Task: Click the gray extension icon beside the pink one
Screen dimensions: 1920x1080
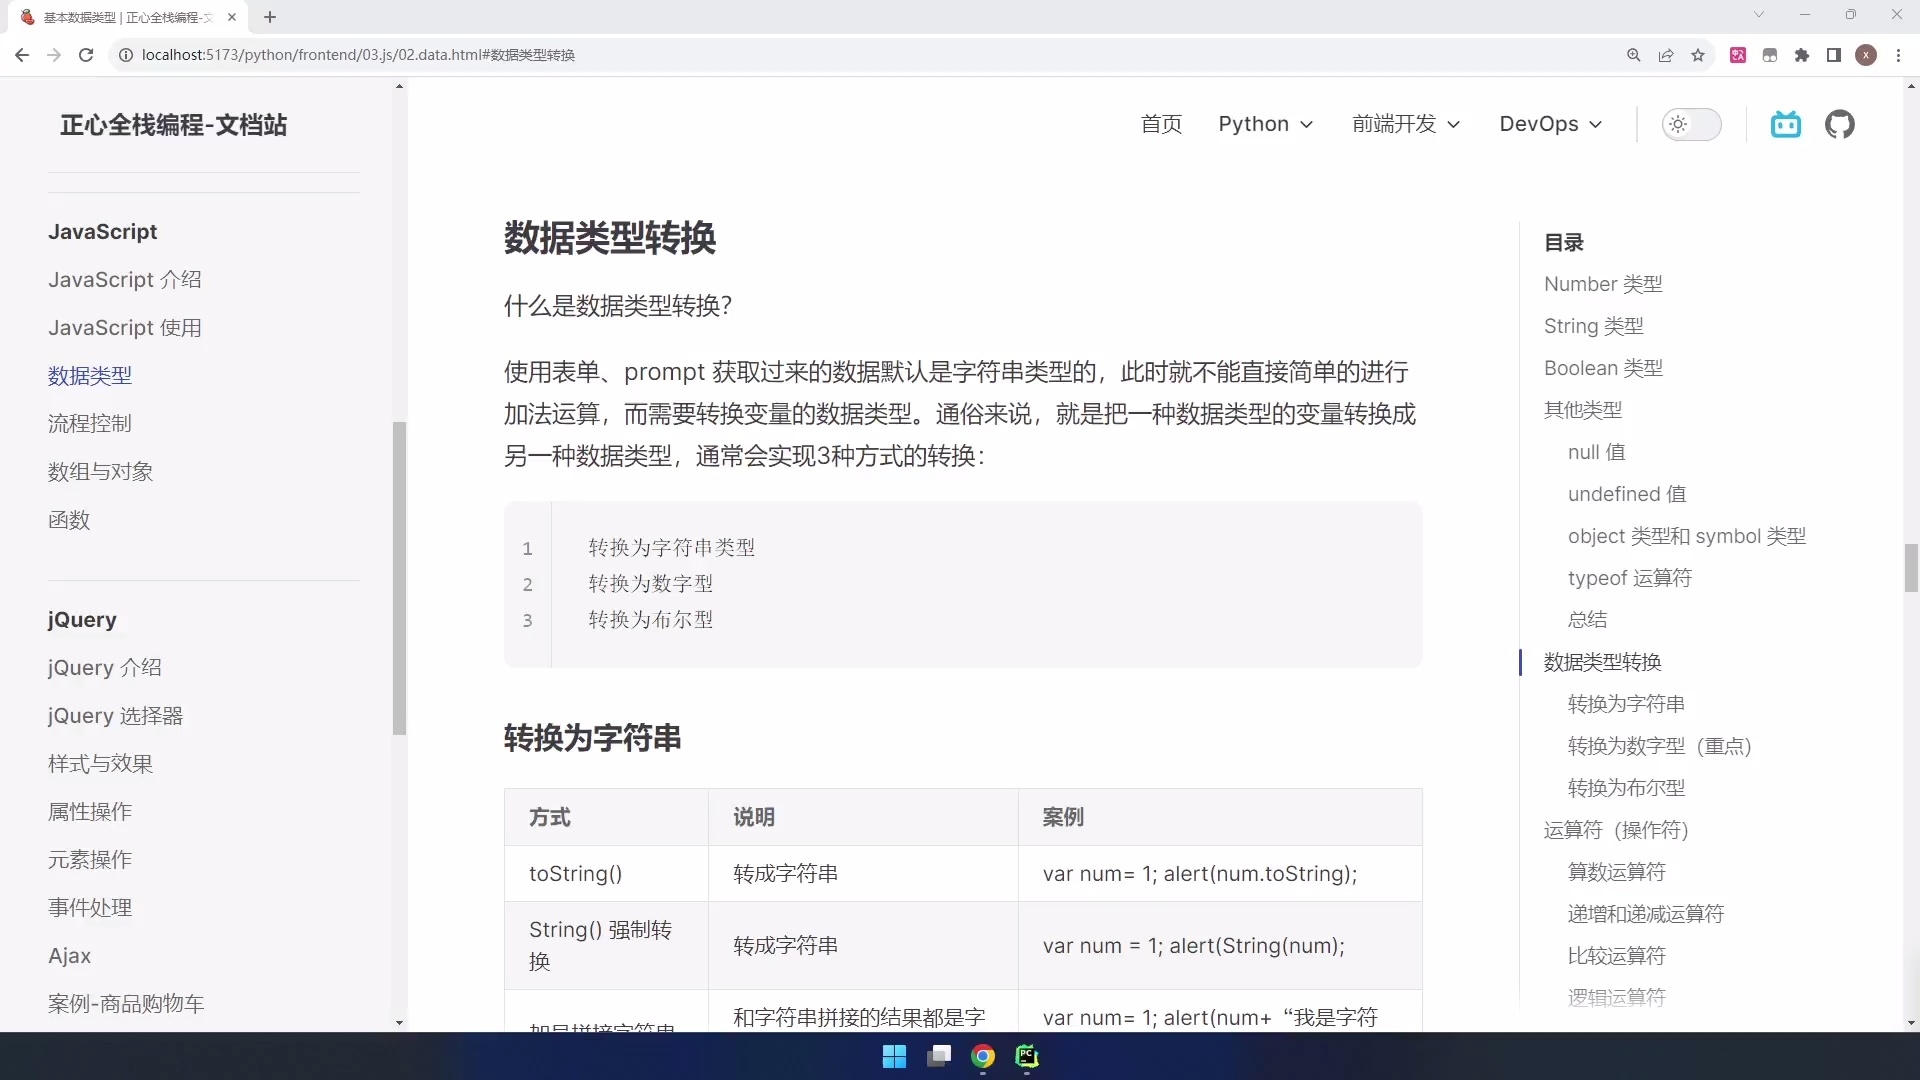Action: pos(1770,55)
